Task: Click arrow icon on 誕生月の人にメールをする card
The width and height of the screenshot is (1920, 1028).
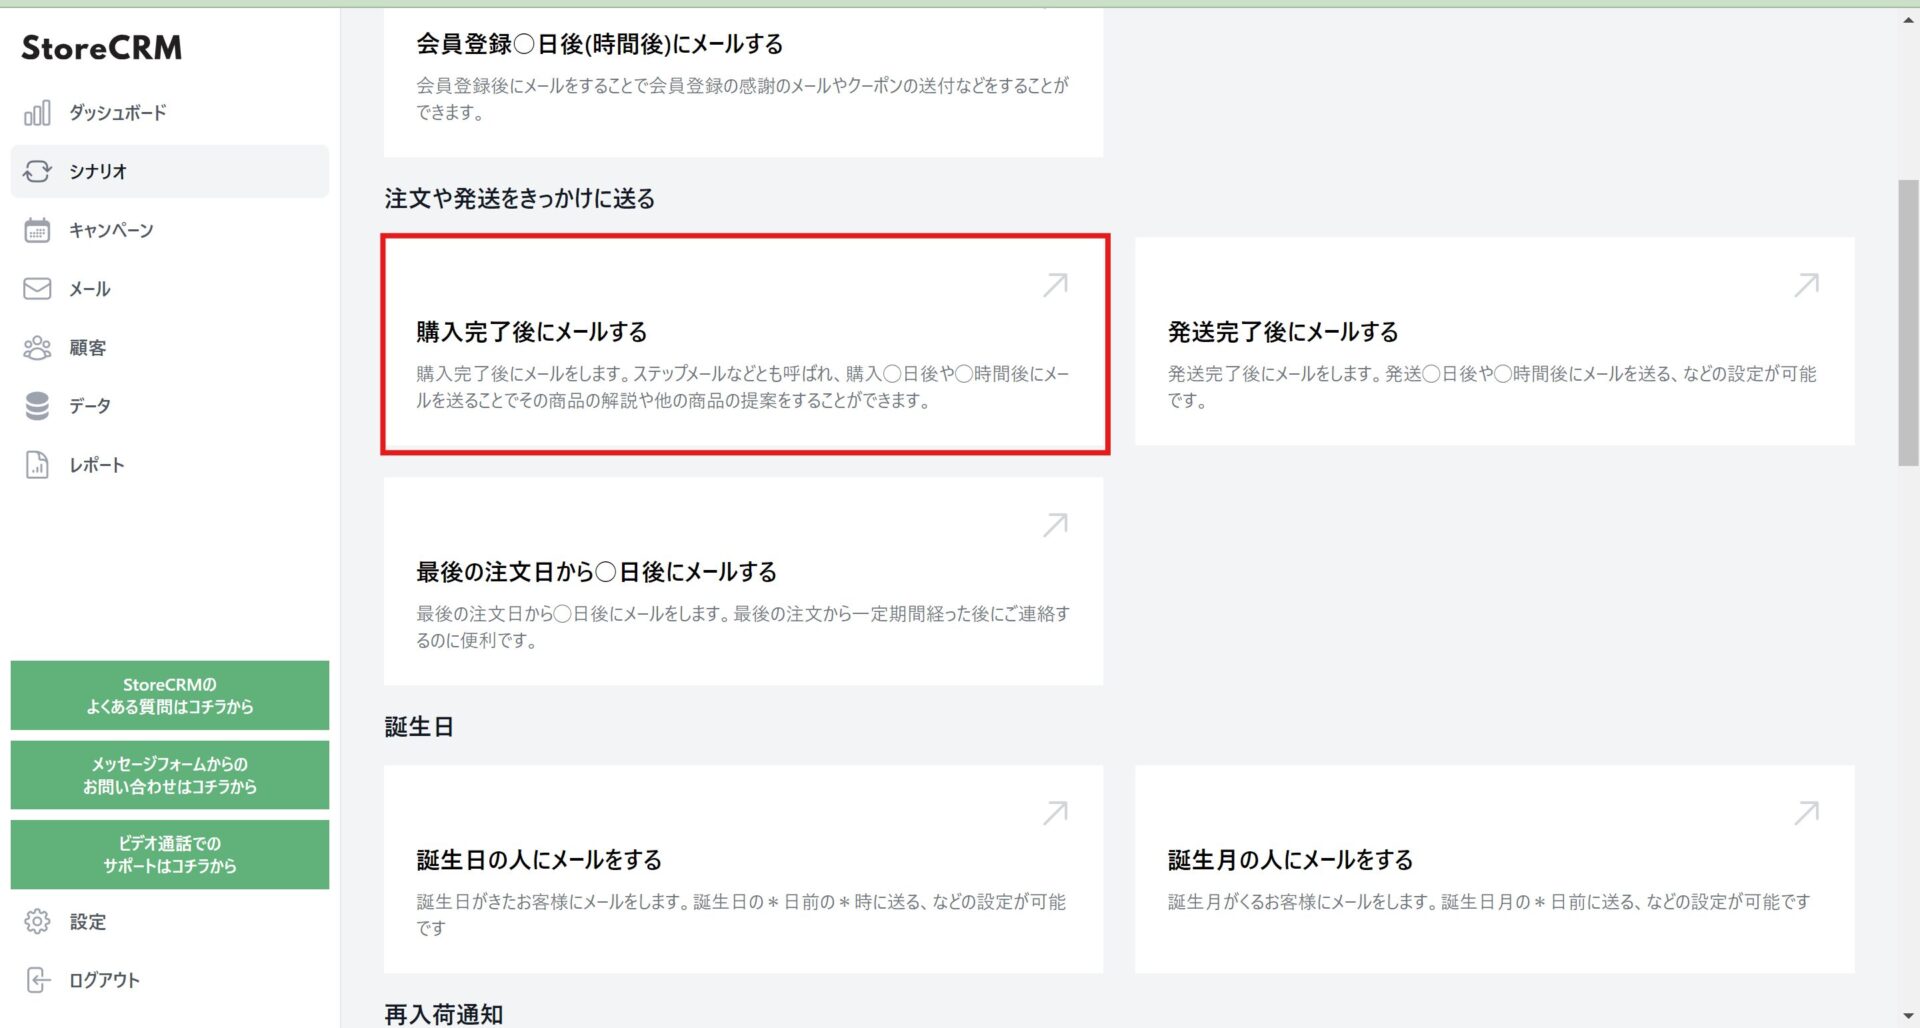Action: tap(1806, 813)
